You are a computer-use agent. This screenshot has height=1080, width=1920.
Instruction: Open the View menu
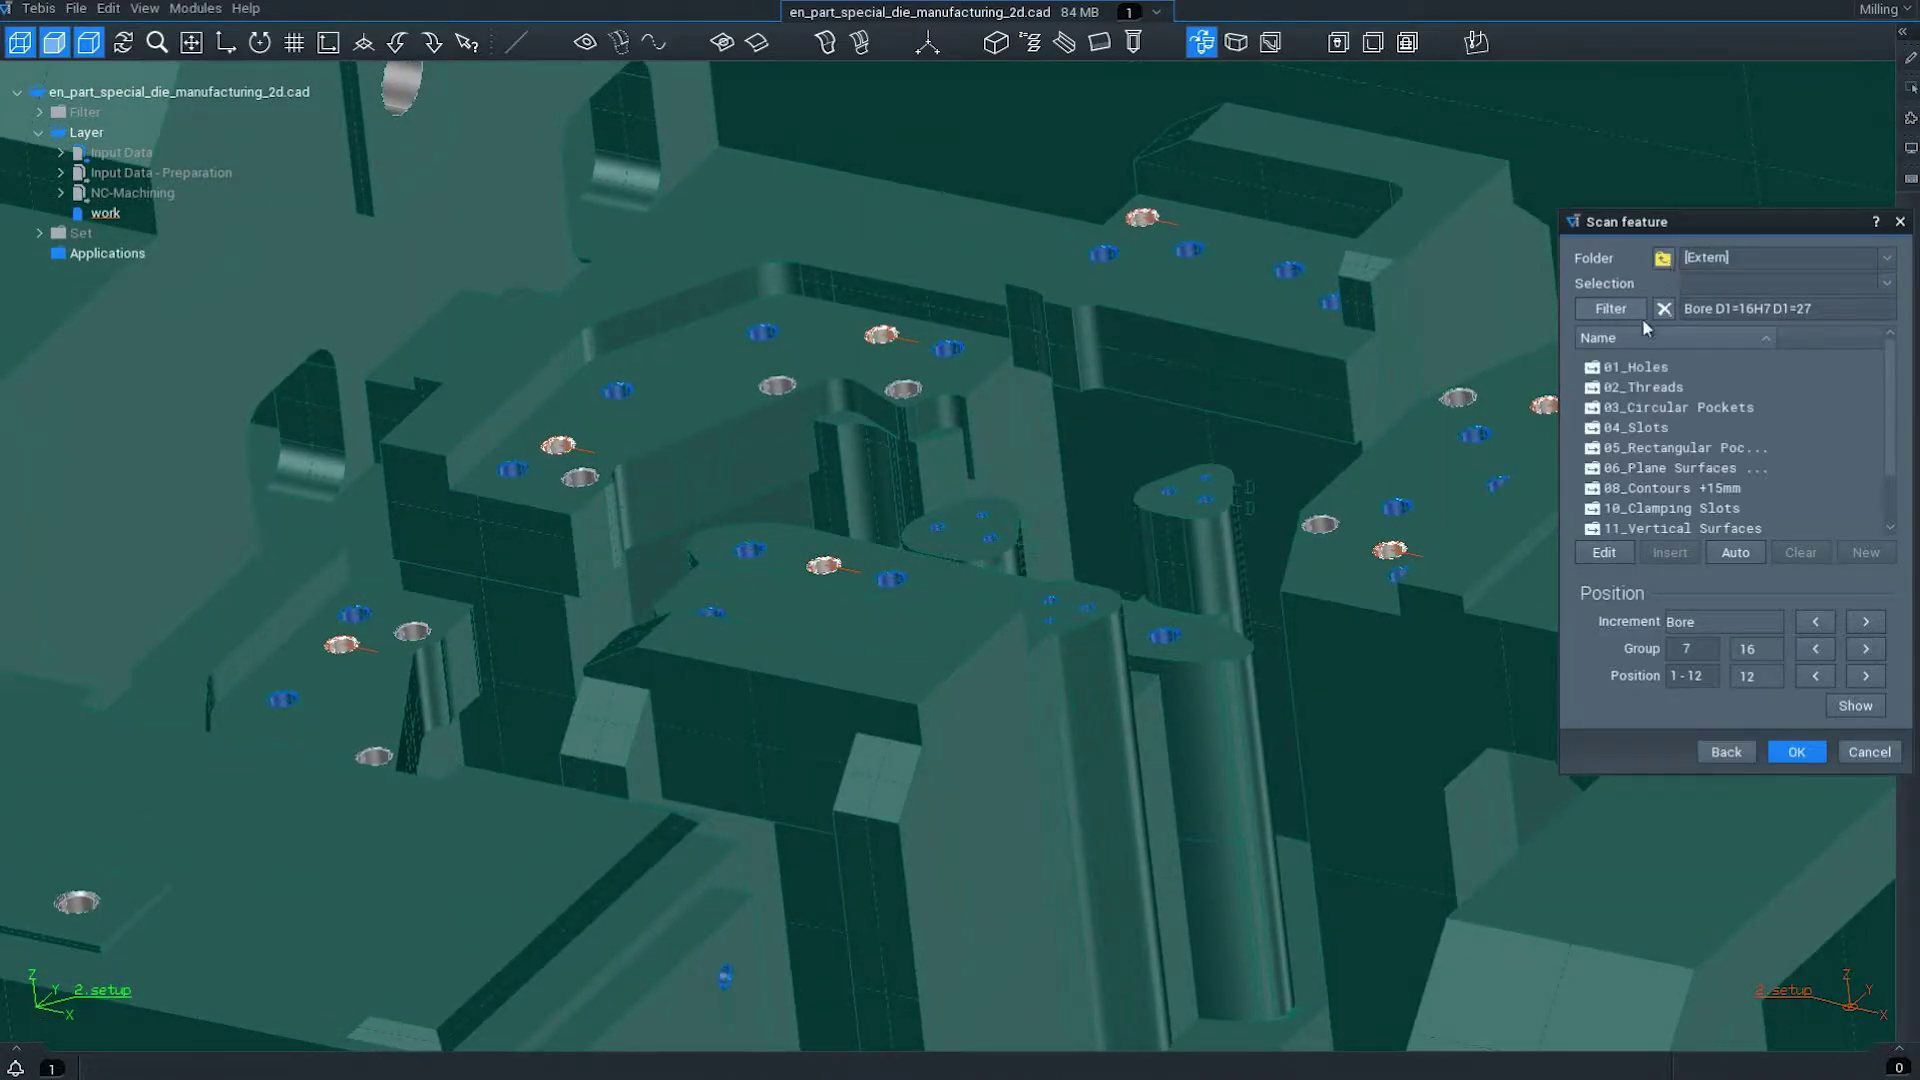tap(144, 8)
